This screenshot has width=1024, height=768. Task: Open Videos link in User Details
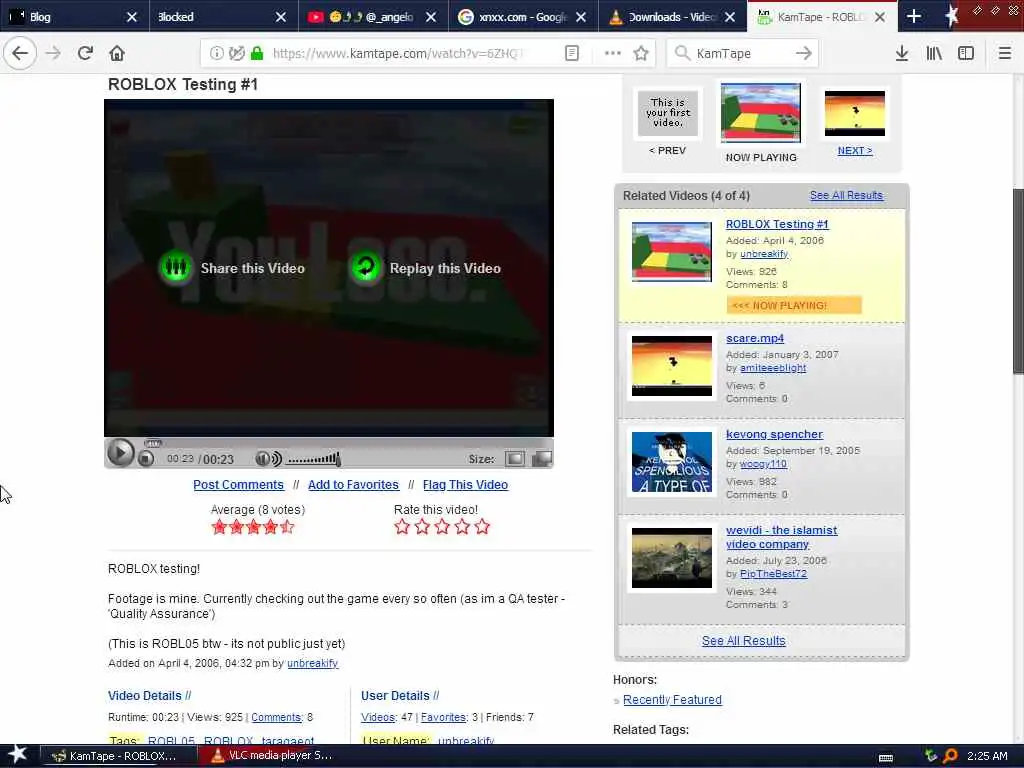pyautogui.click(x=378, y=717)
